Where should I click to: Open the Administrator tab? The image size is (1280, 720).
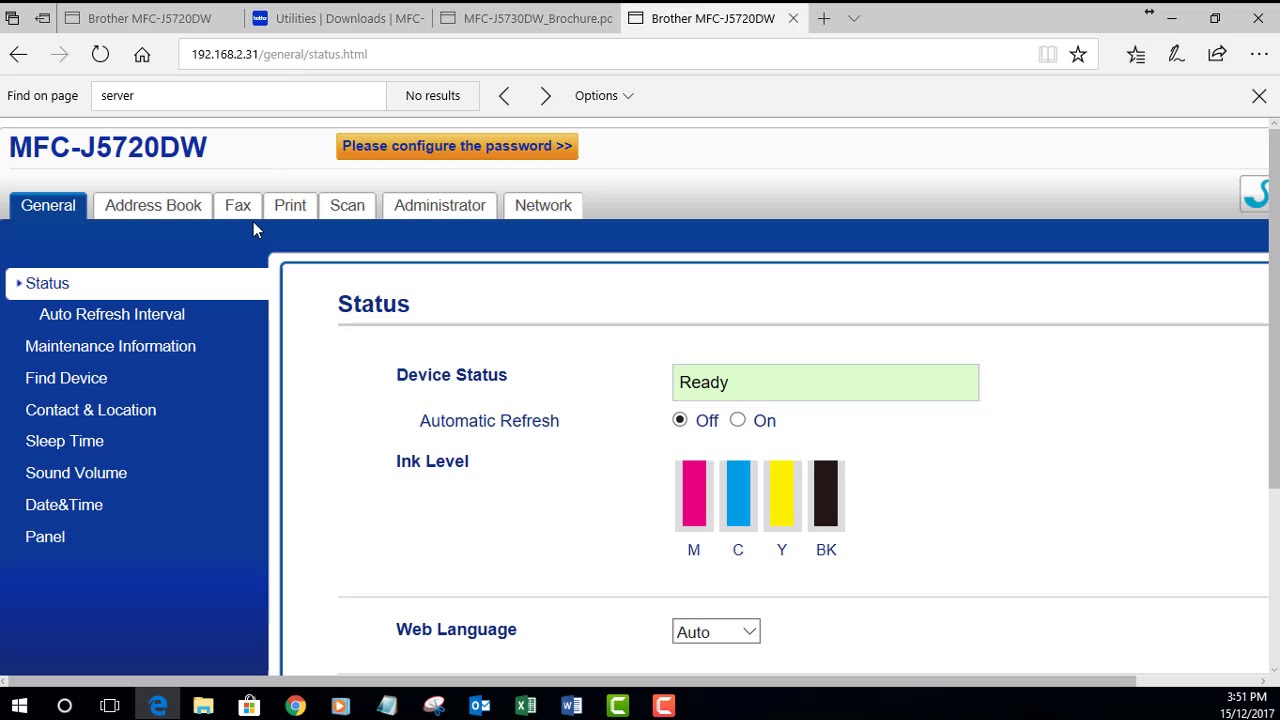(x=440, y=205)
